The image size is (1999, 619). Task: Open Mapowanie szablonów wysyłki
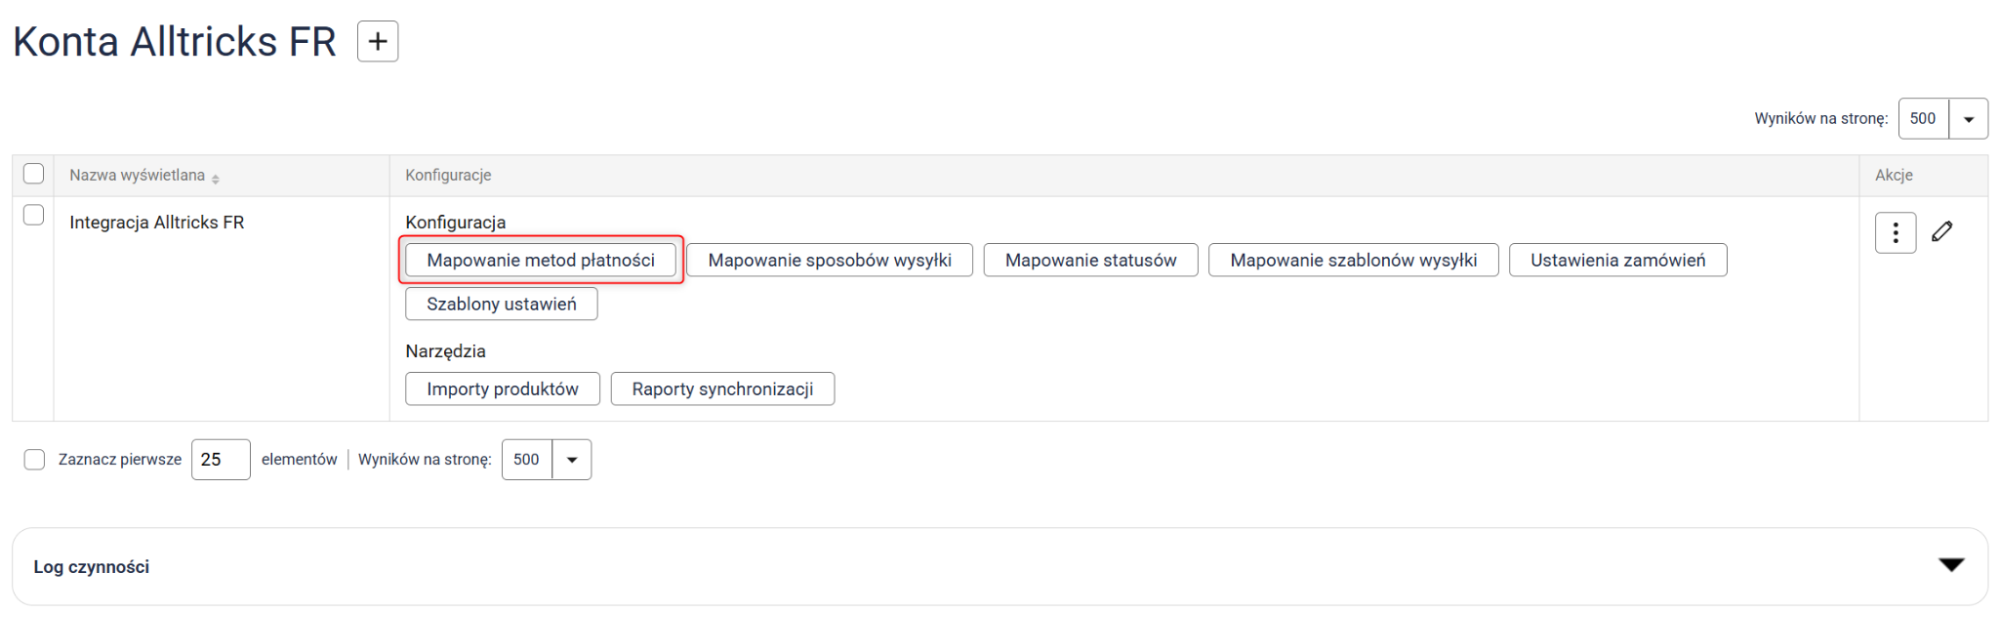(1352, 260)
